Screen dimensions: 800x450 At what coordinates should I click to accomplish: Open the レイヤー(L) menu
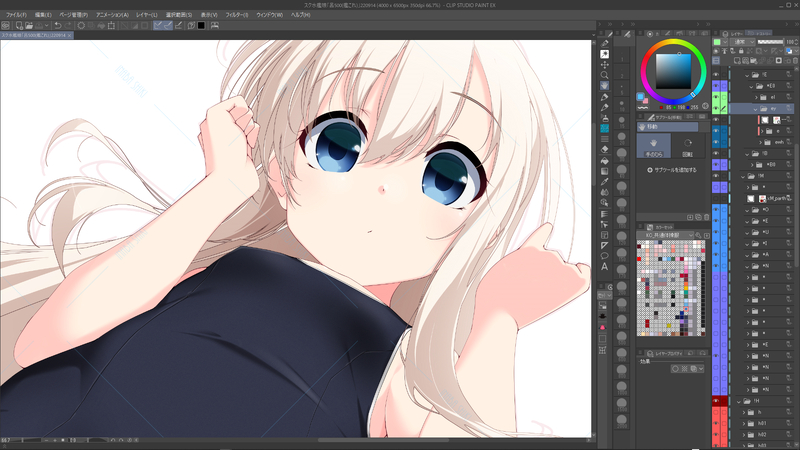click(146, 15)
